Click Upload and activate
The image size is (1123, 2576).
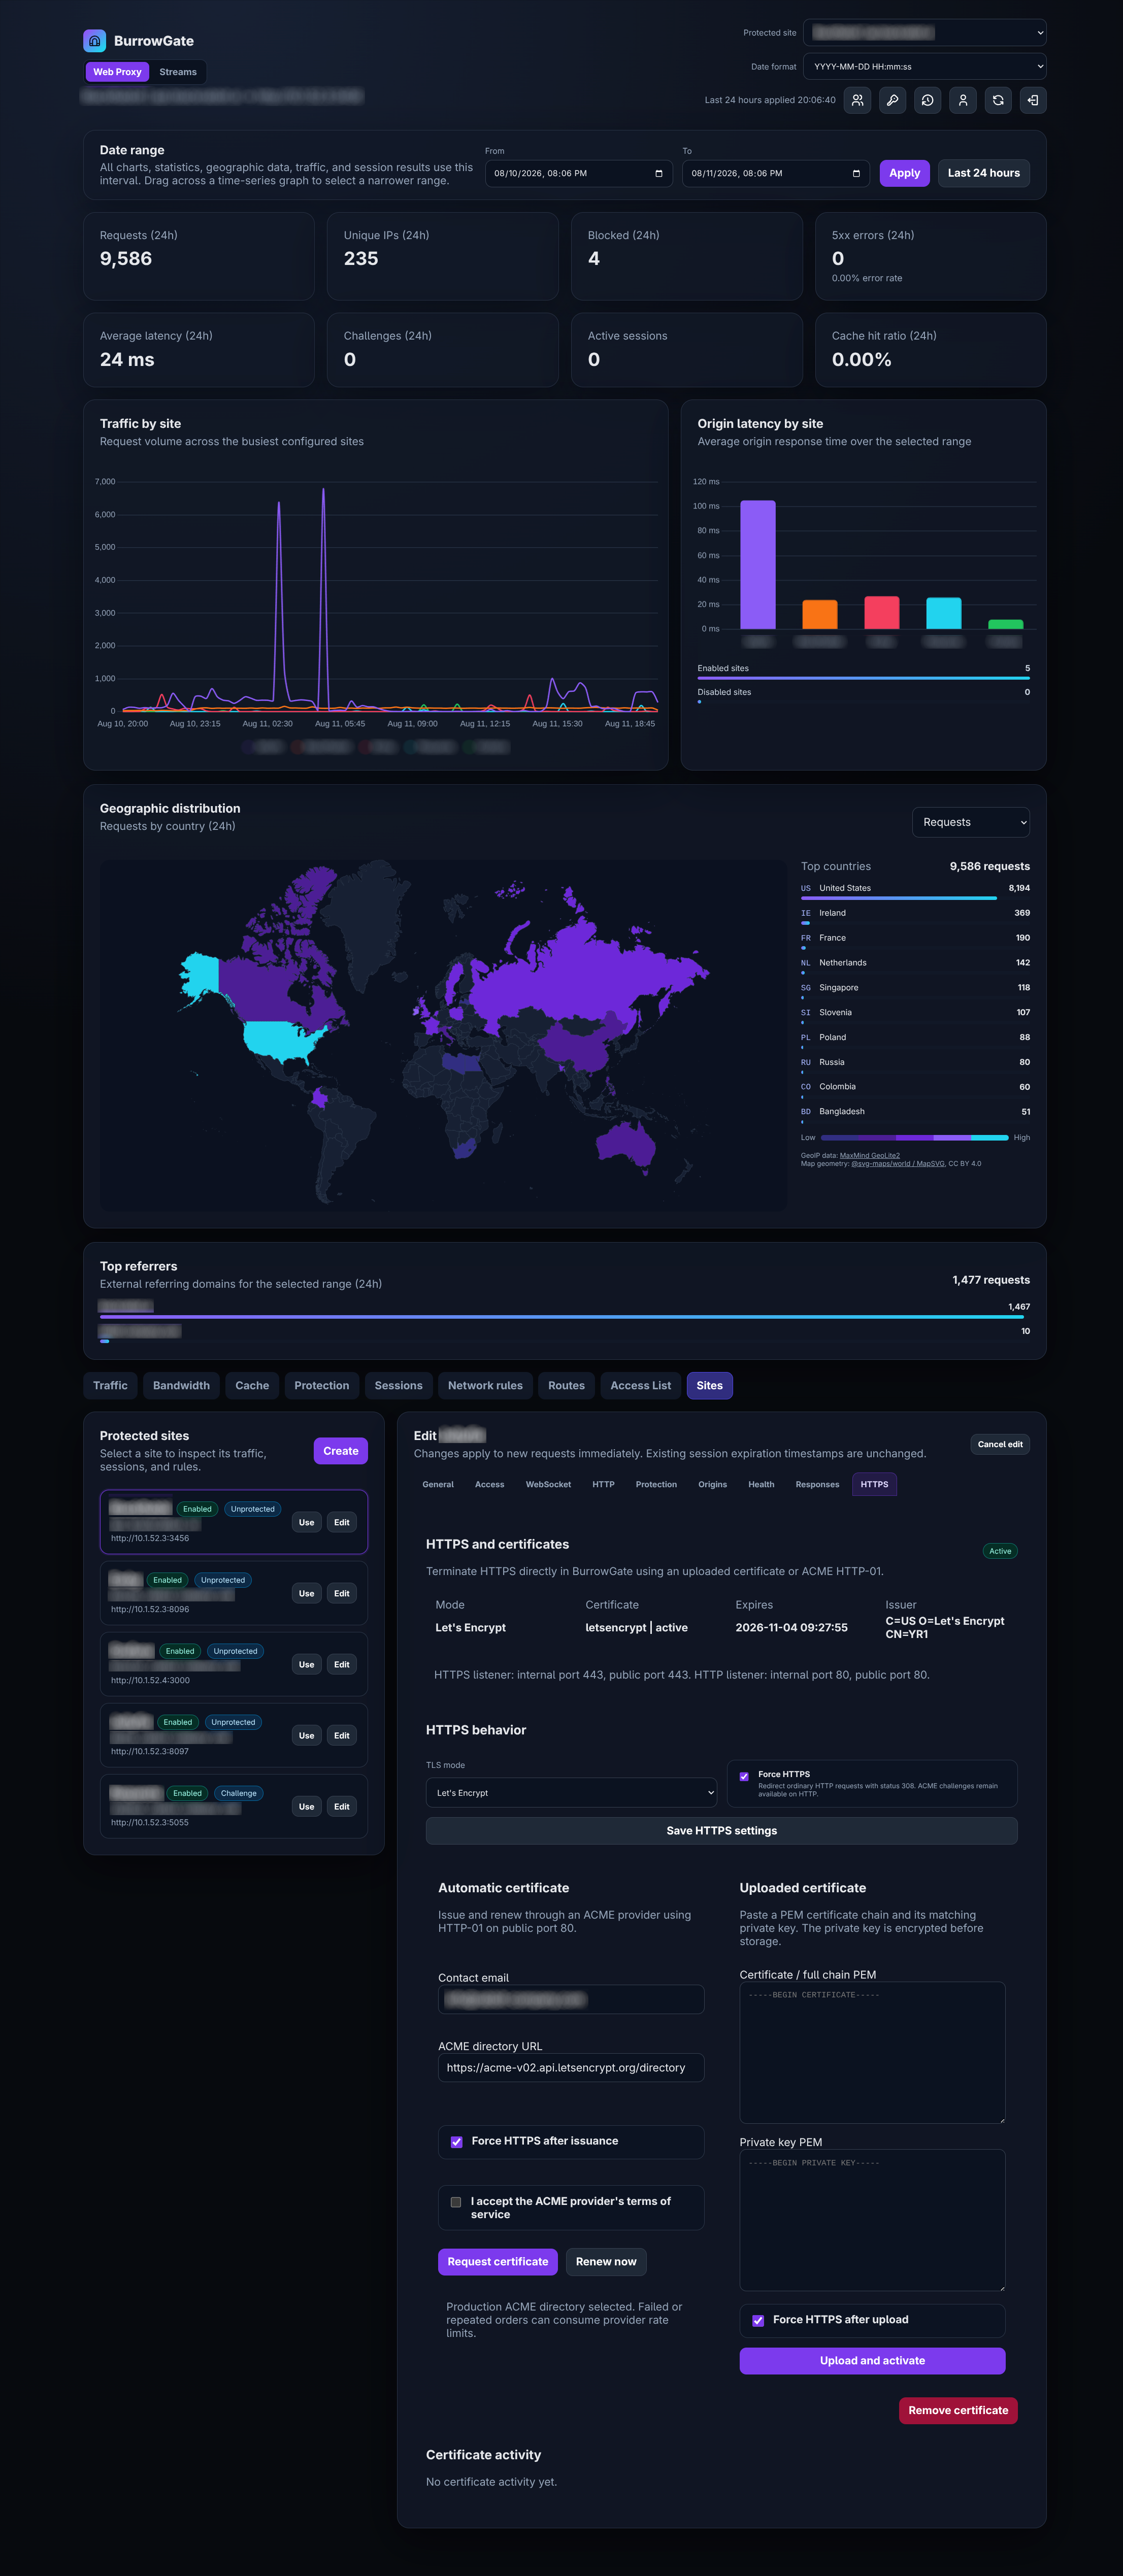pyautogui.click(x=872, y=2360)
